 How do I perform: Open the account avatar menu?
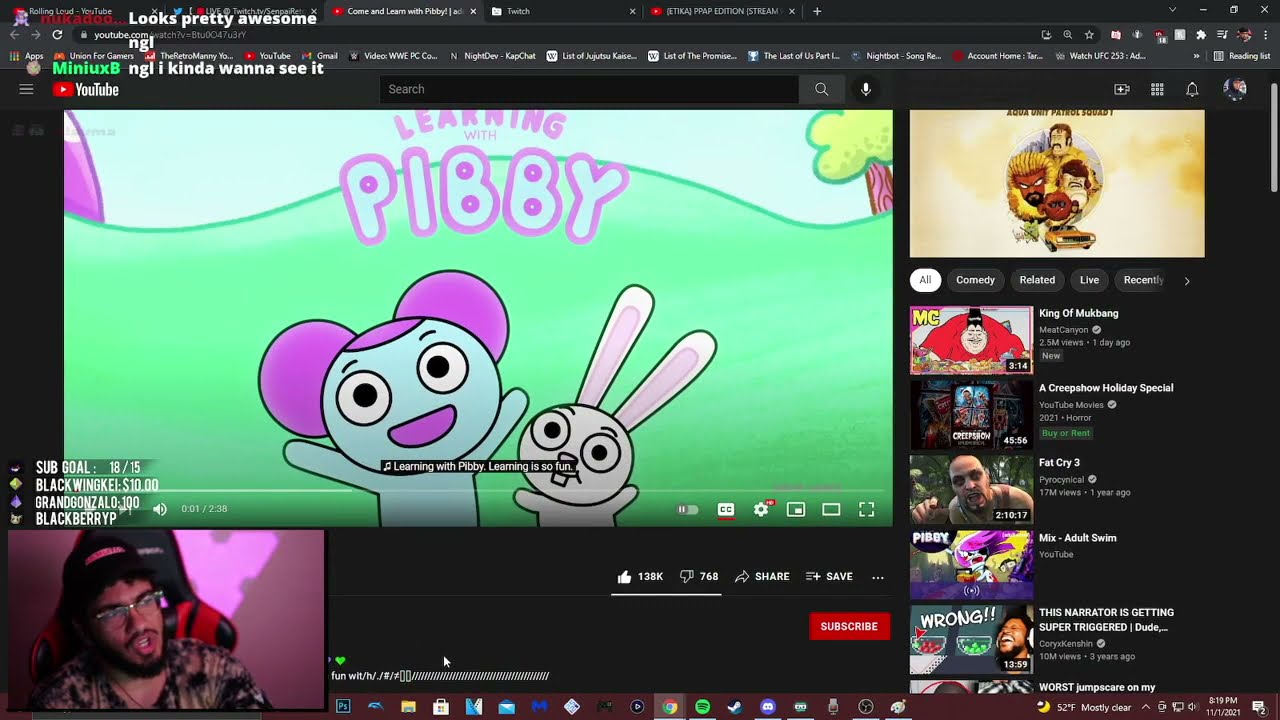click(x=1235, y=89)
